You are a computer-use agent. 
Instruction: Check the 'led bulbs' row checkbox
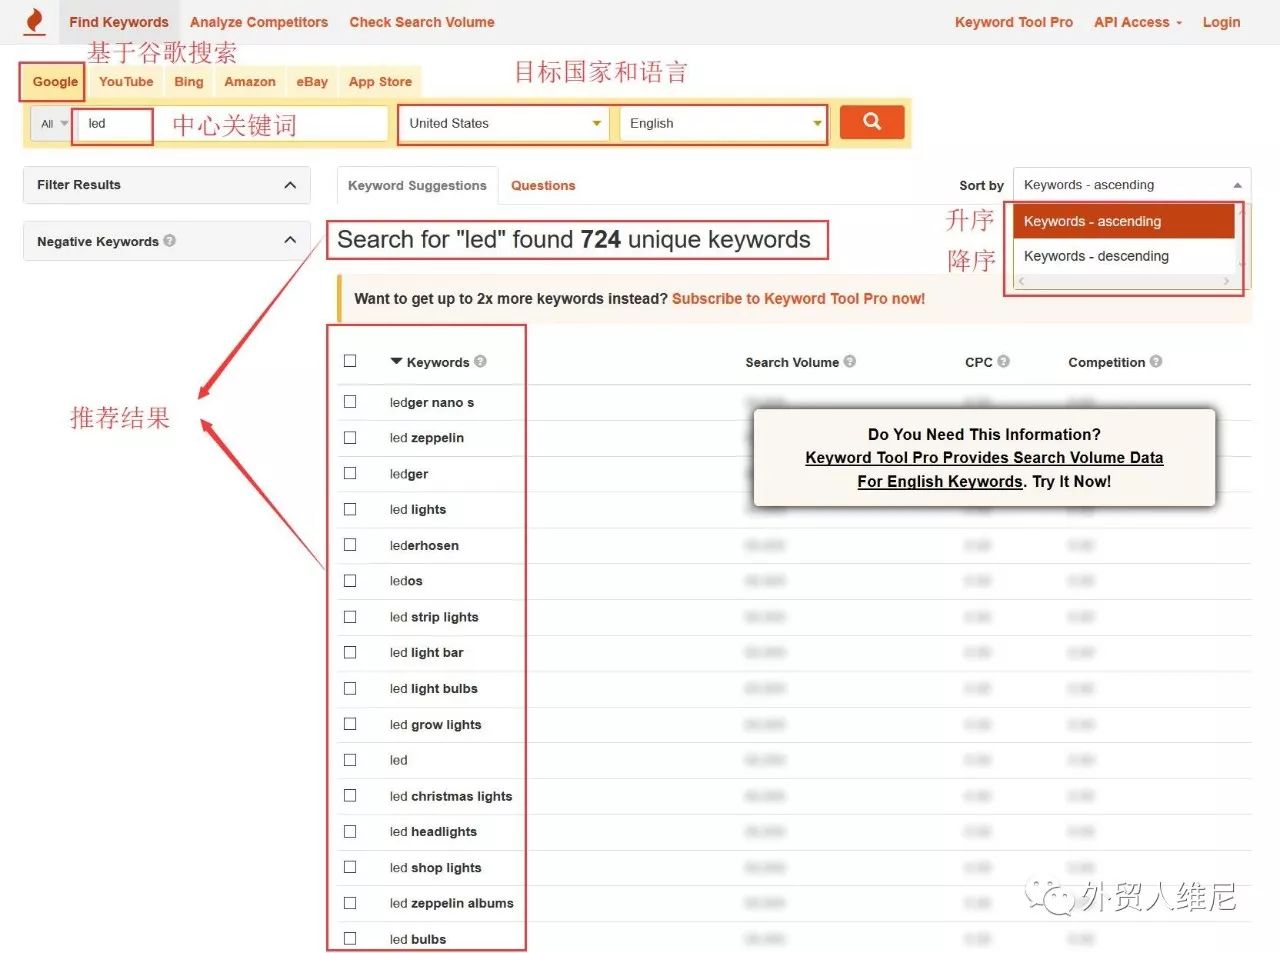[x=350, y=939]
